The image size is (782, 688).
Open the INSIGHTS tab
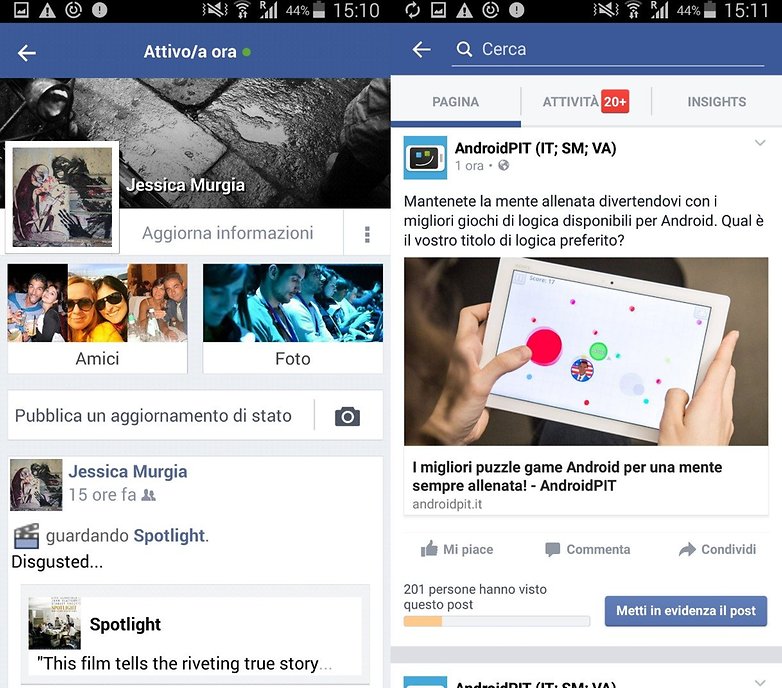[x=717, y=102]
